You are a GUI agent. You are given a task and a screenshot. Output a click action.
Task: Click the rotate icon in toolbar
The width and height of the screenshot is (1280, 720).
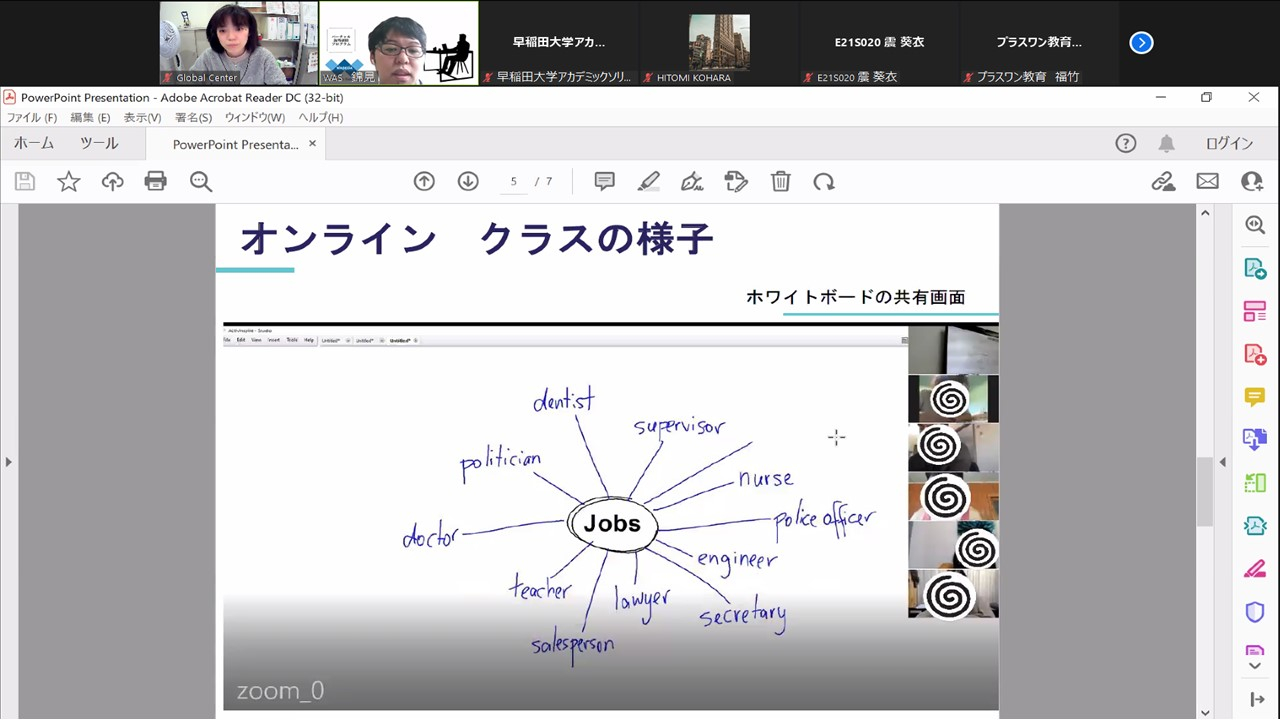(824, 181)
